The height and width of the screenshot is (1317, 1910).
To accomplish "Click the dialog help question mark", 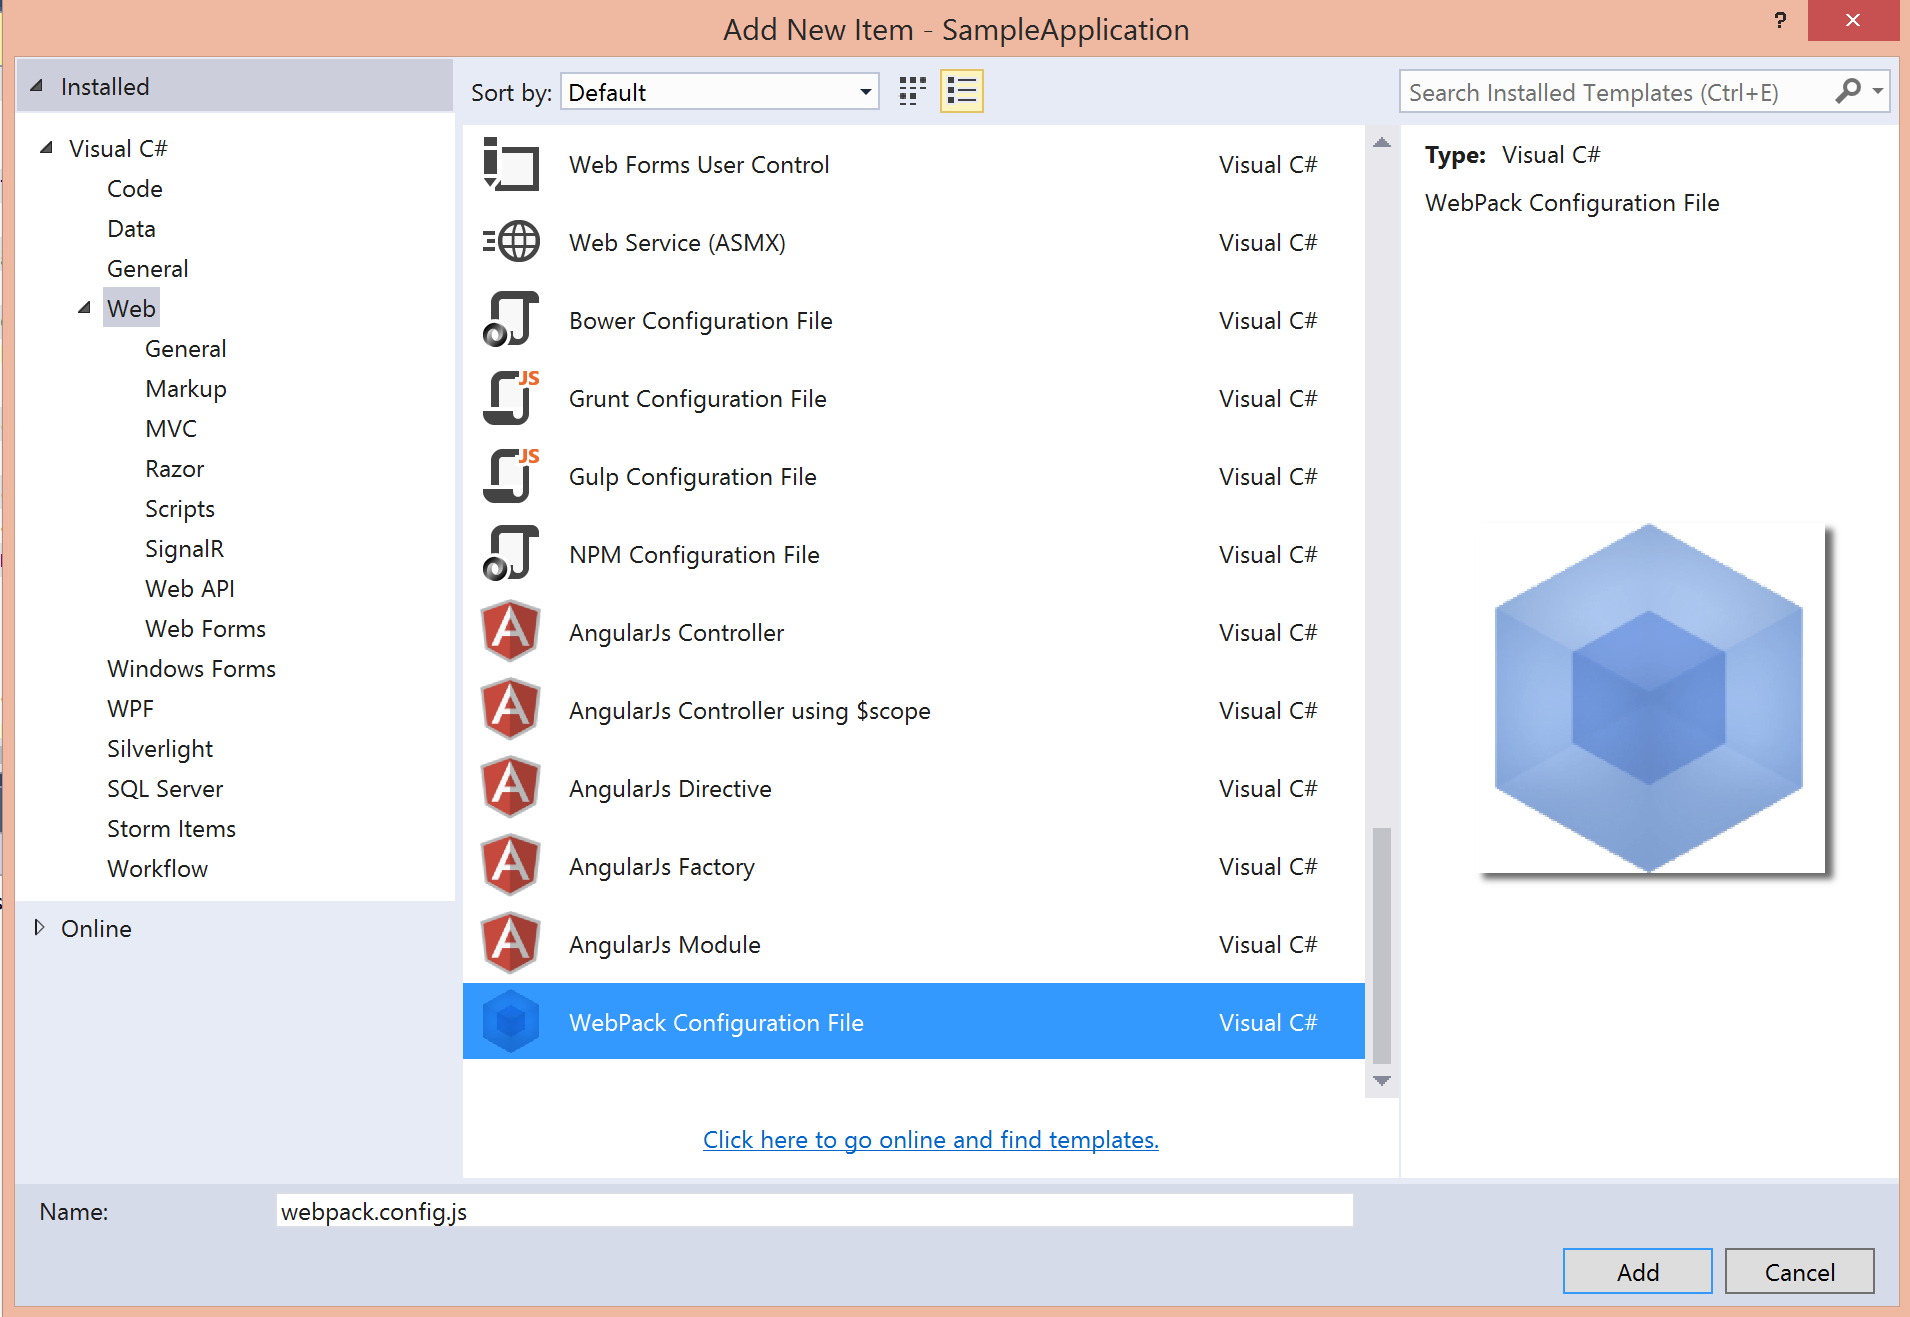I will [1780, 20].
